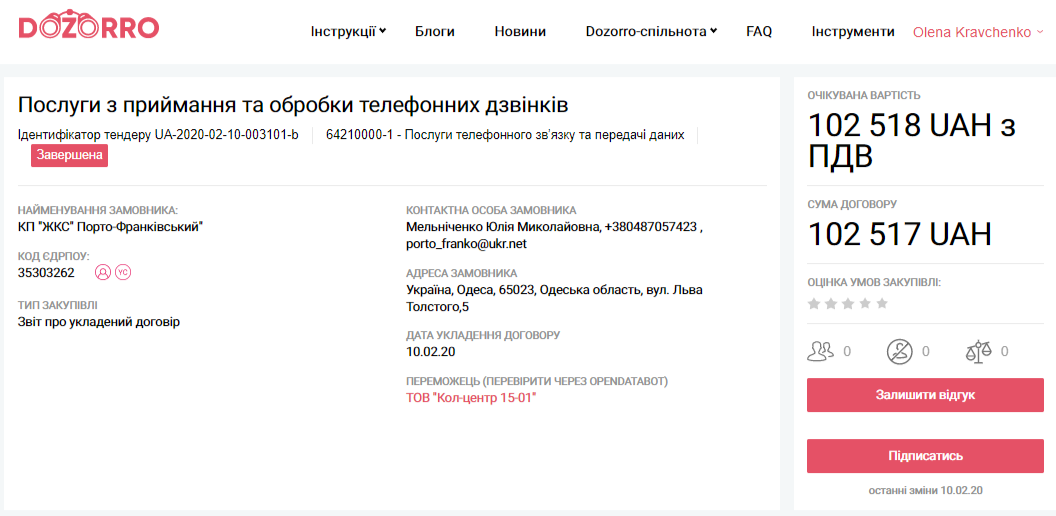Screen dimensions: 1056x516
Task: Click the Завершена status badge
Action: [x=69, y=155]
